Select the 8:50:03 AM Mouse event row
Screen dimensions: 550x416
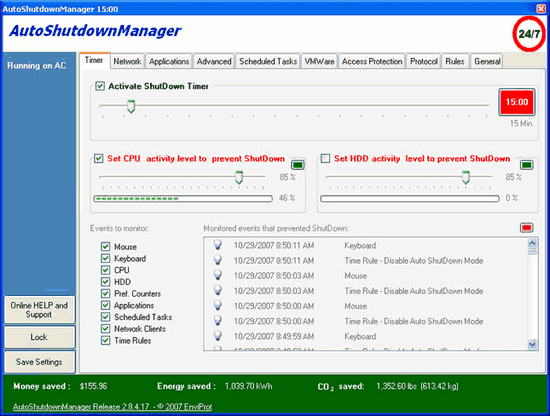[365, 276]
